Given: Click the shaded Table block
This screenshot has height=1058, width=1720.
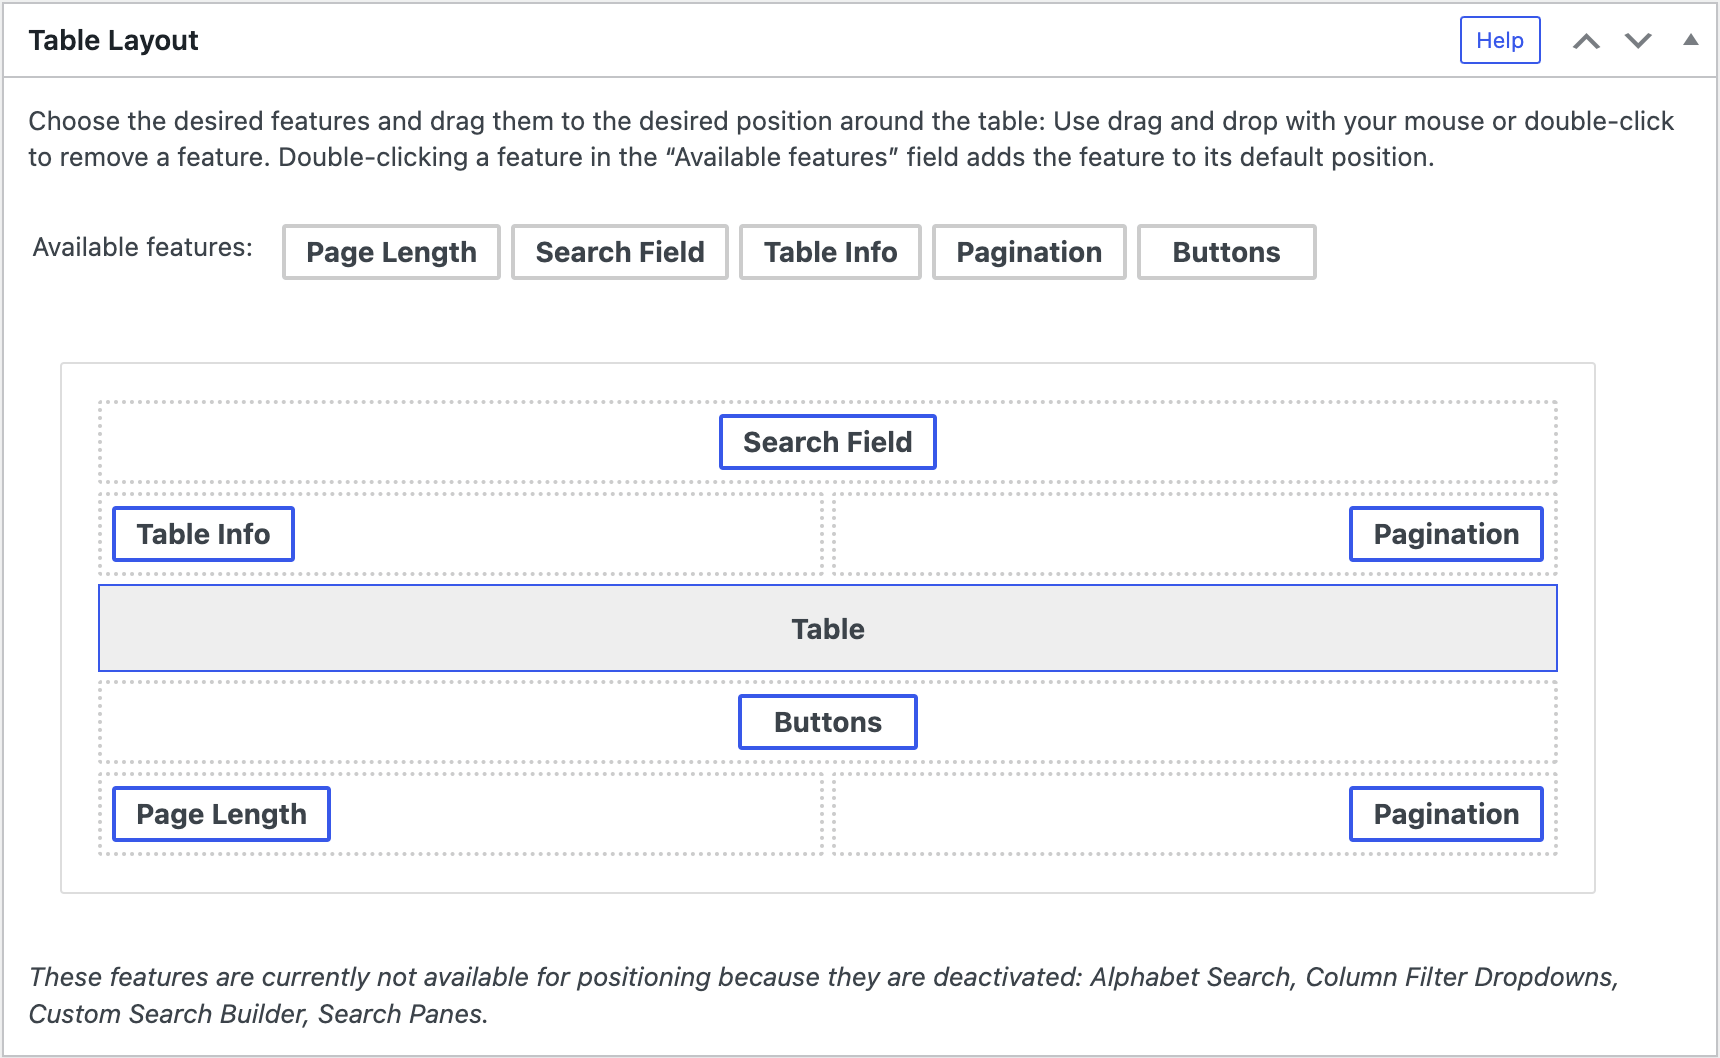Looking at the screenshot, I should [x=827, y=628].
